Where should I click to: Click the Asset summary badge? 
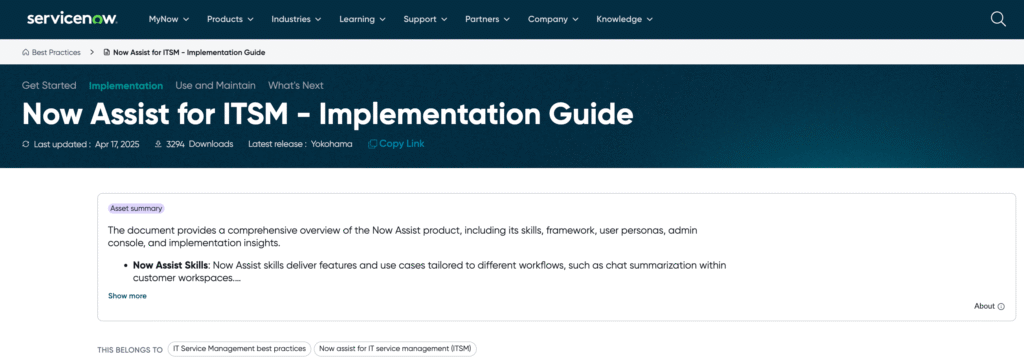[x=136, y=208]
